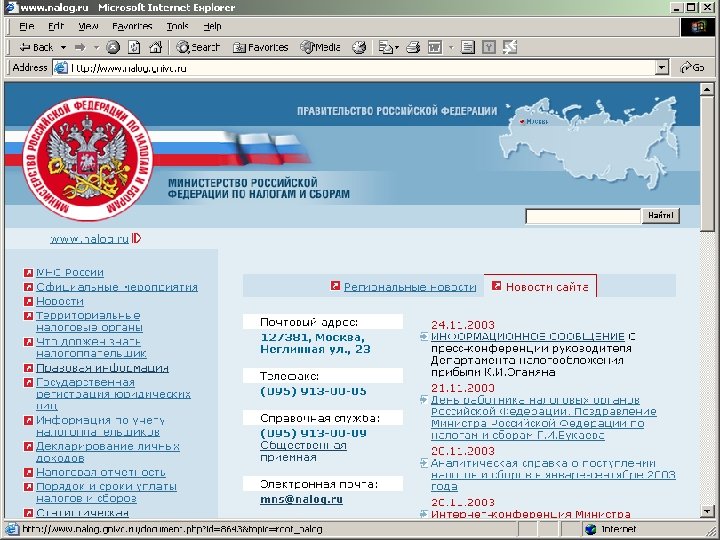The image size is (720, 540).
Task: Open Налоговая отчетность sidebar link
Action: click(x=101, y=472)
